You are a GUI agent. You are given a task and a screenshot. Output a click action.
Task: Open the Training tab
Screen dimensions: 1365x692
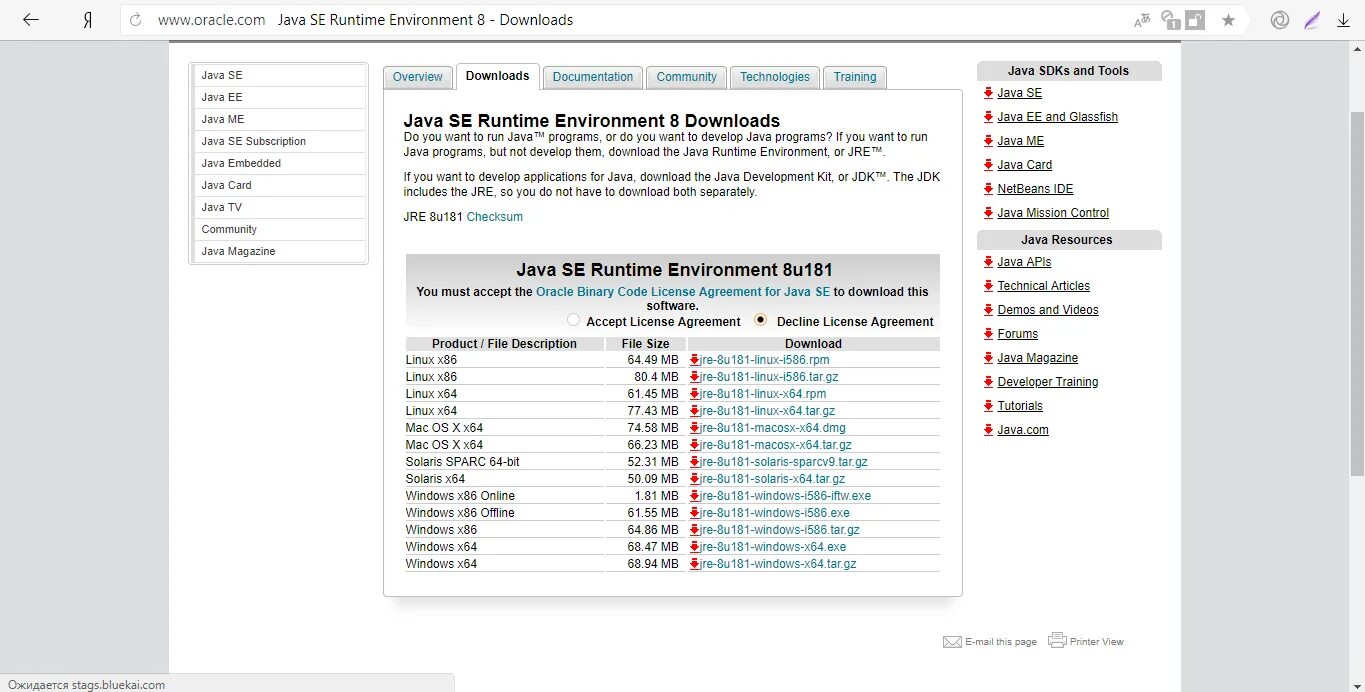[x=855, y=77]
